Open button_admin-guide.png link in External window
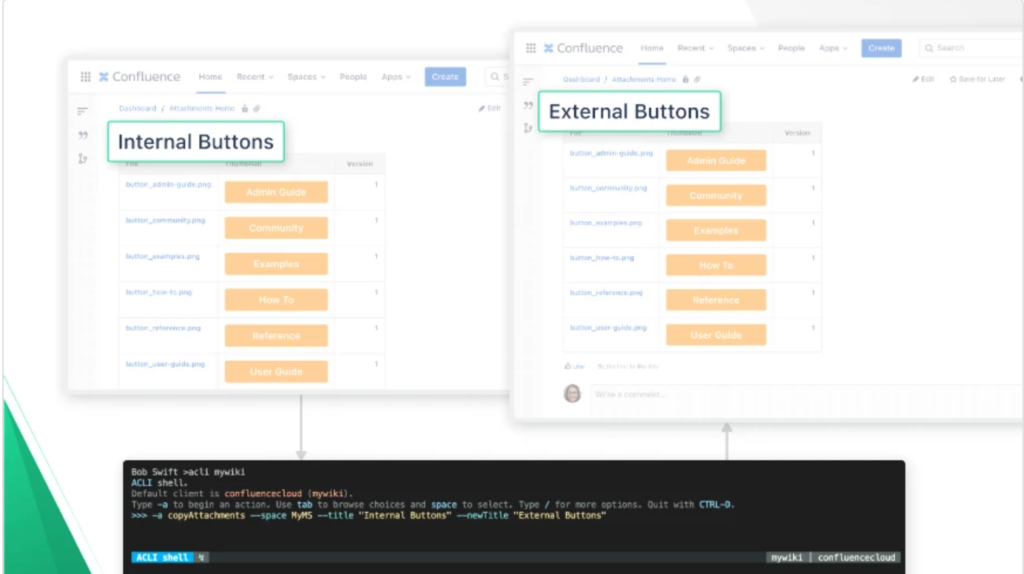1024x574 pixels. pos(611,153)
